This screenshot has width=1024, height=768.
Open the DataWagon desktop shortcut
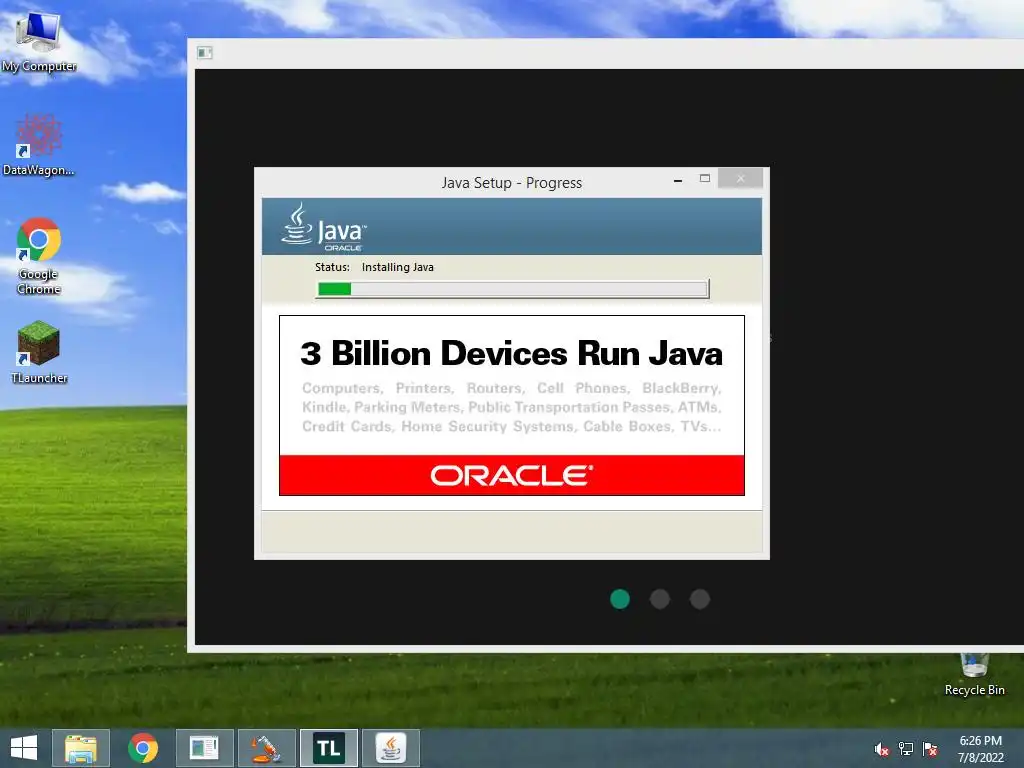pos(39,145)
